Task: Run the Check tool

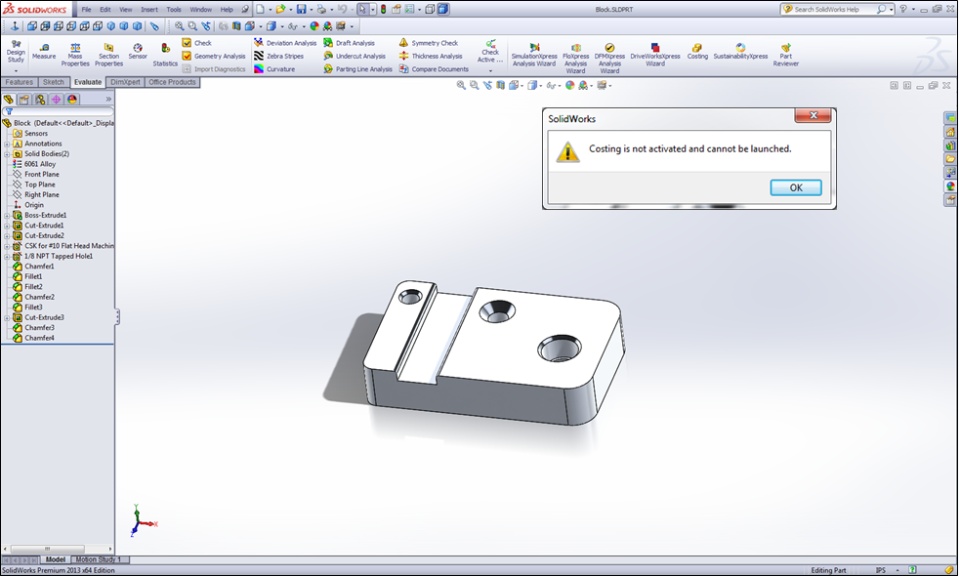Action: pyautogui.click(x=197, y=43)
